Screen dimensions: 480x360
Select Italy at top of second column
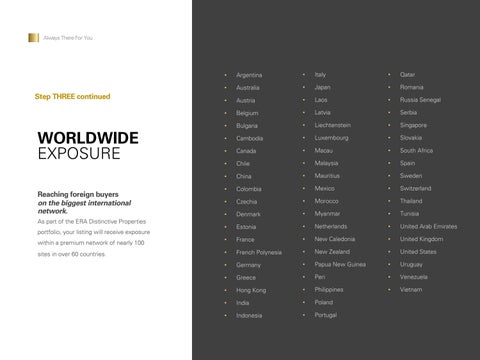[x=320, y=75]
